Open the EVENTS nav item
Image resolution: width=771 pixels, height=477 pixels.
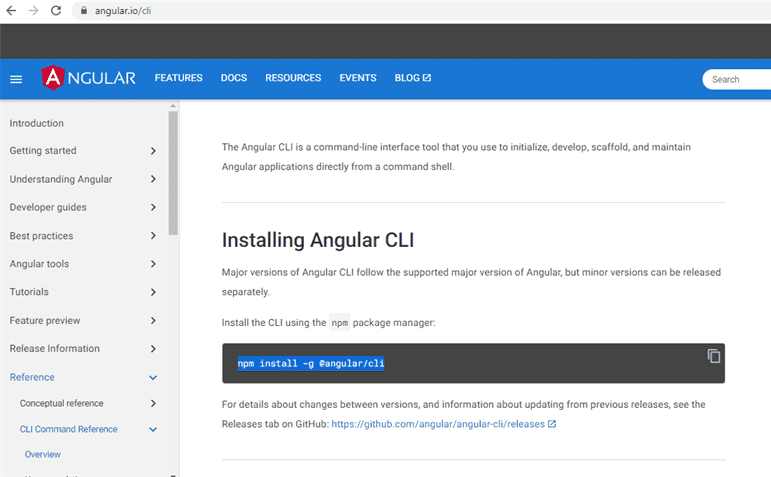pyautogui.click(x=357, y=78)
